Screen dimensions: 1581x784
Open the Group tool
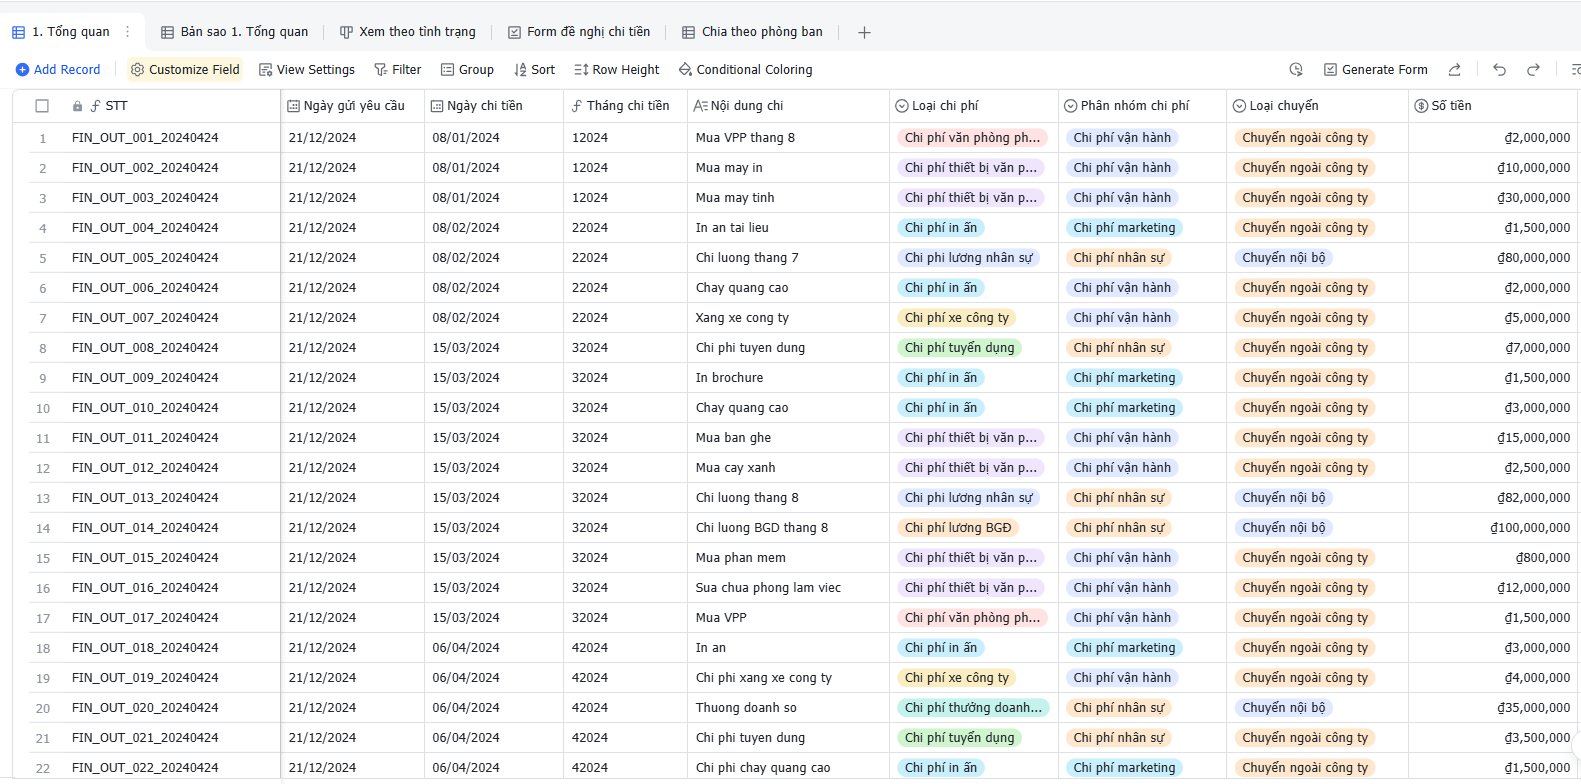click(467, 70)
